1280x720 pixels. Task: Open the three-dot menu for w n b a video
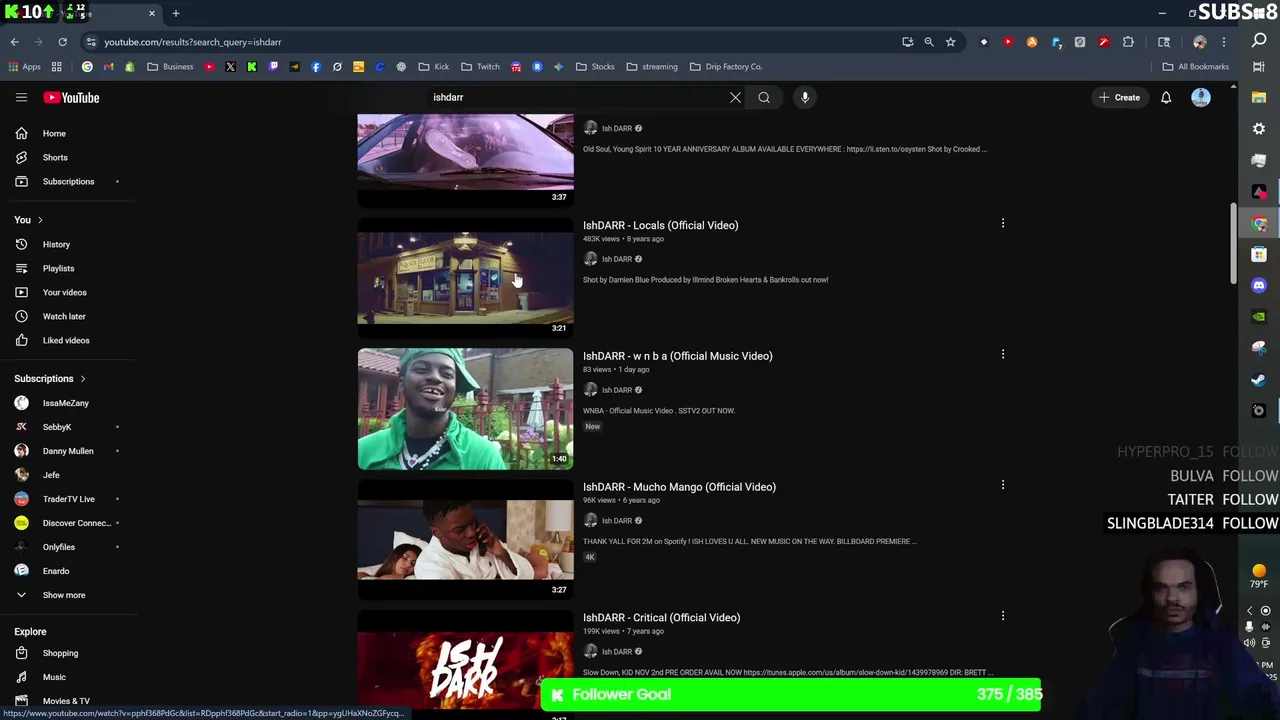[x=1003, y=354]
